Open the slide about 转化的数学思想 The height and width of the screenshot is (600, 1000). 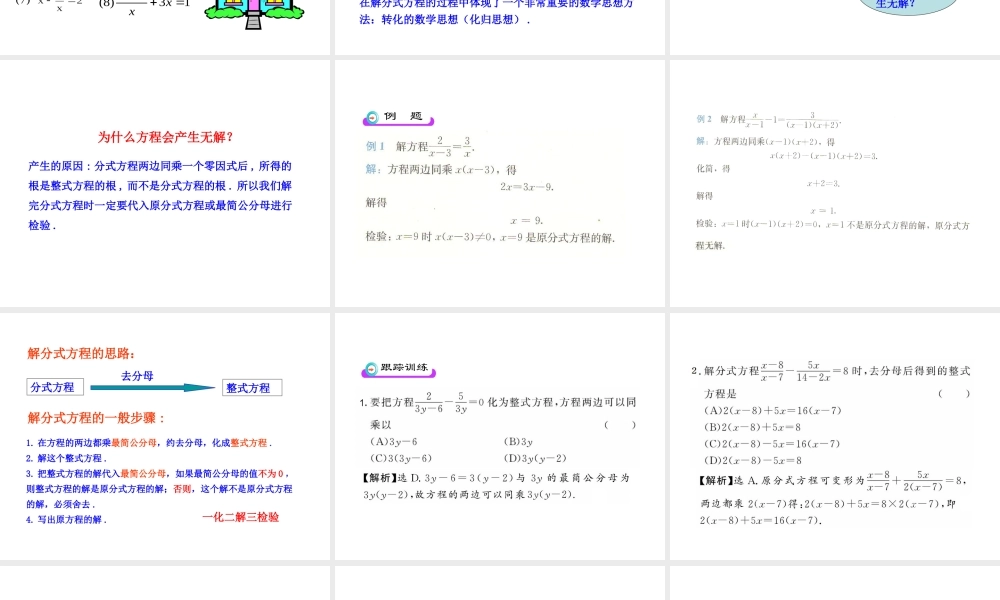[x=498, y=27]
